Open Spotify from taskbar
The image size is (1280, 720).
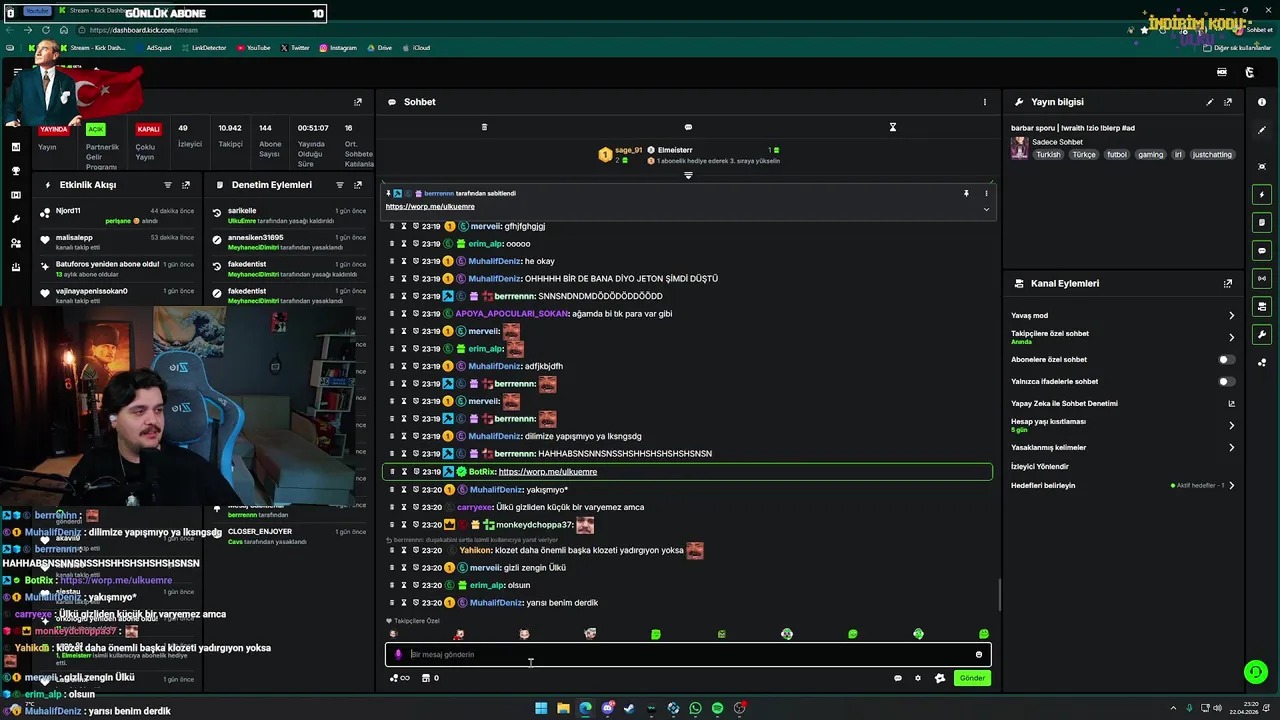pos(717,708)
